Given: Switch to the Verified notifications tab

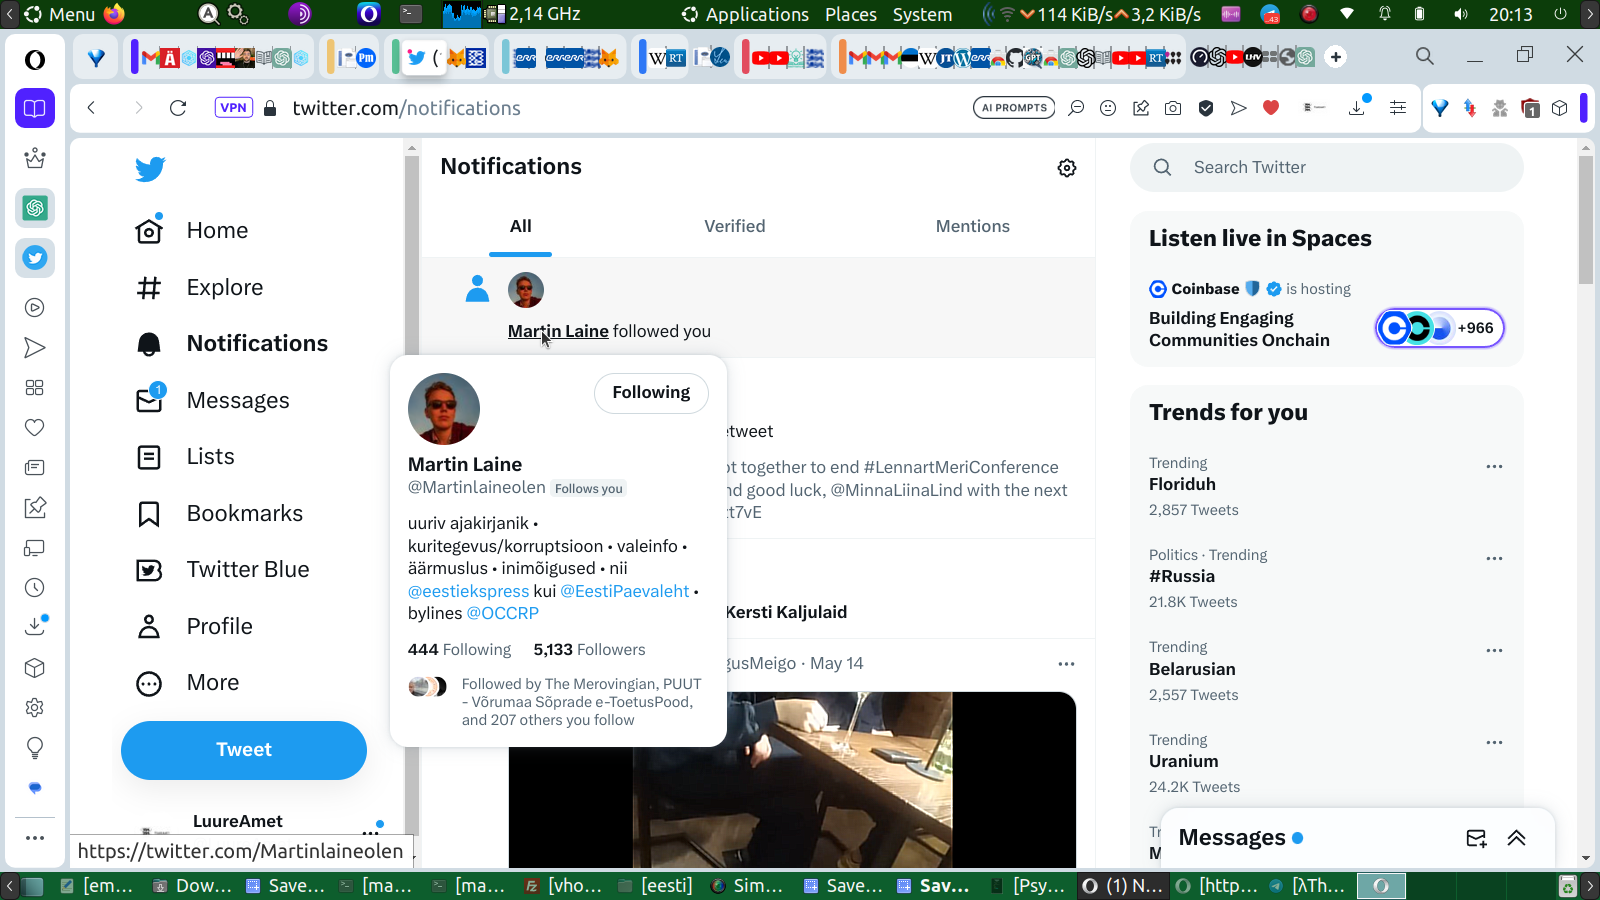Looking at the screenshot, I should (x=734, y=227).
